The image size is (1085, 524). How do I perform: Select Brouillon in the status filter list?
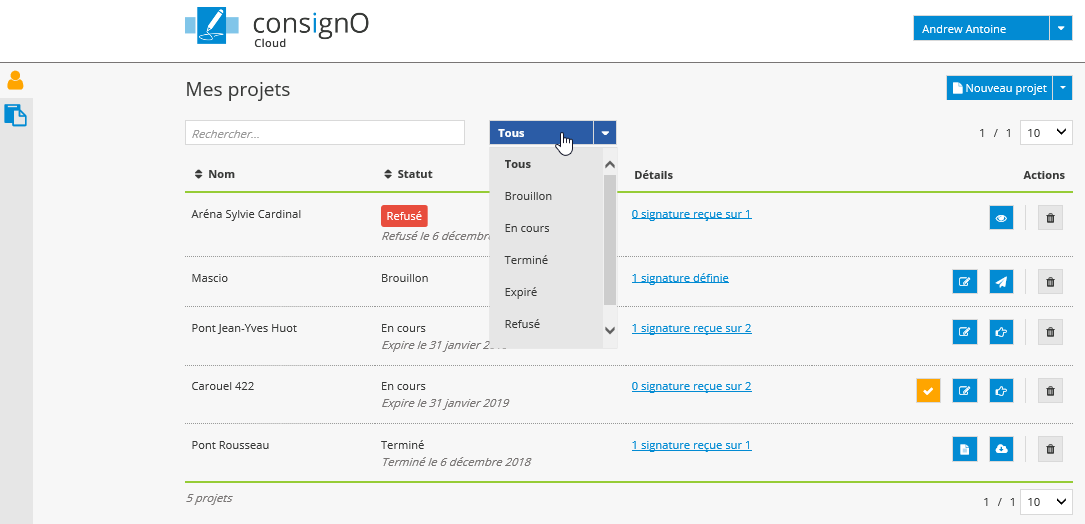click(x=528, y=196)
